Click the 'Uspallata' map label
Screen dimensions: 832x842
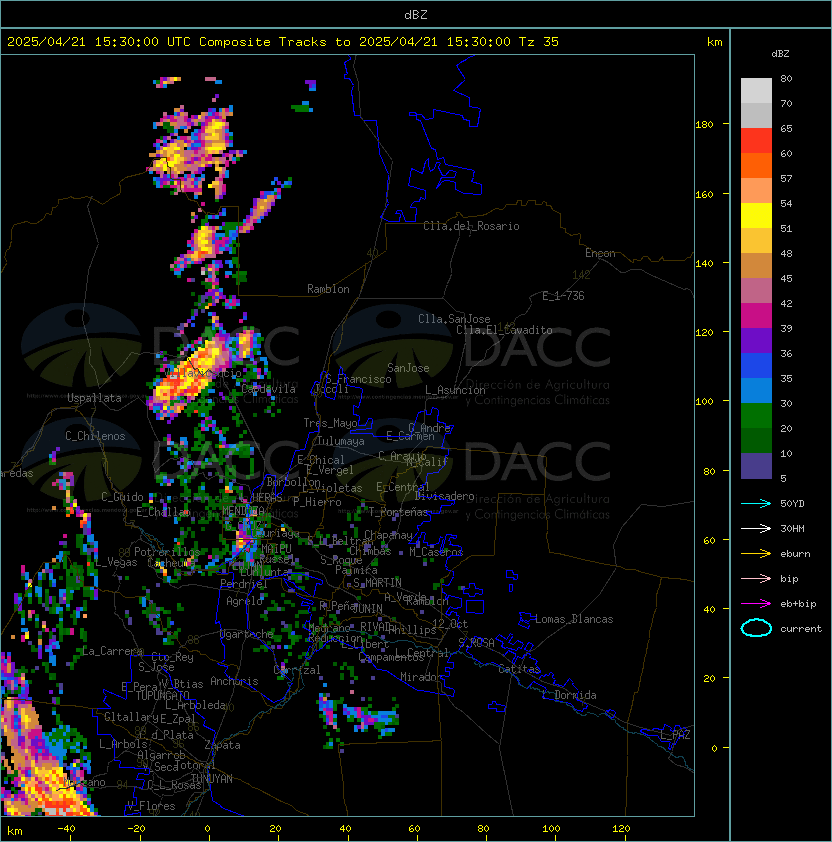(94, 398)
